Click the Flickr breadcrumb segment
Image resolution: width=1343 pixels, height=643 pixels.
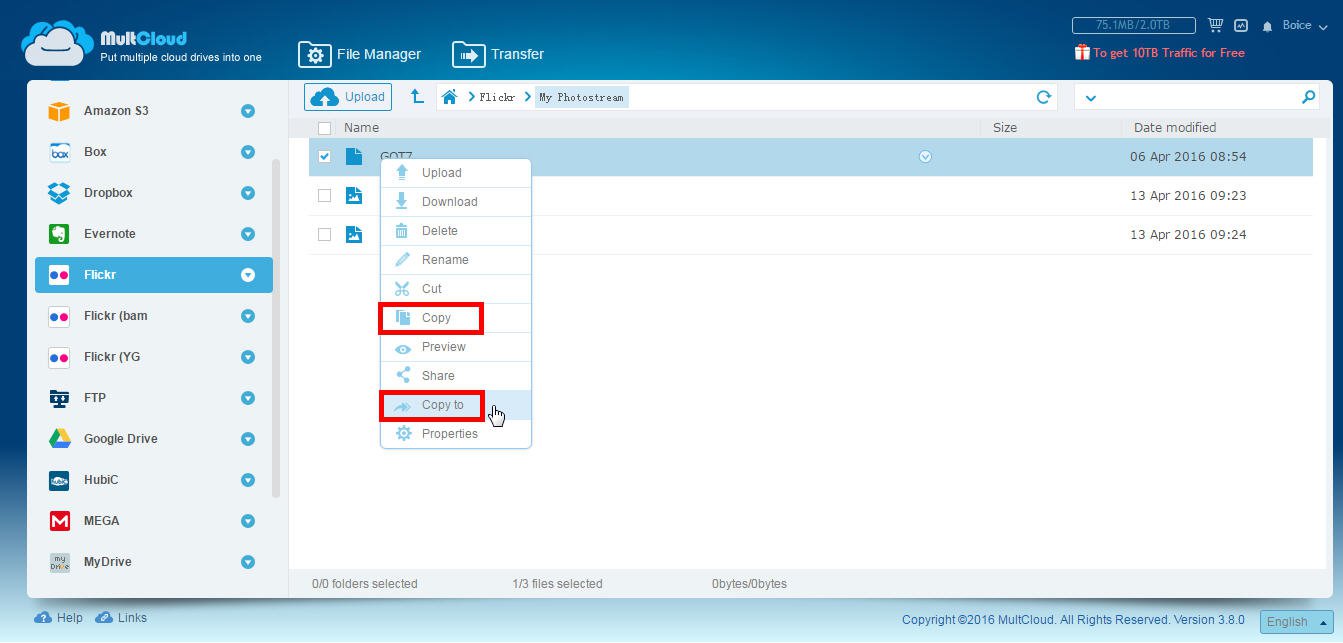tap(497, 97)
